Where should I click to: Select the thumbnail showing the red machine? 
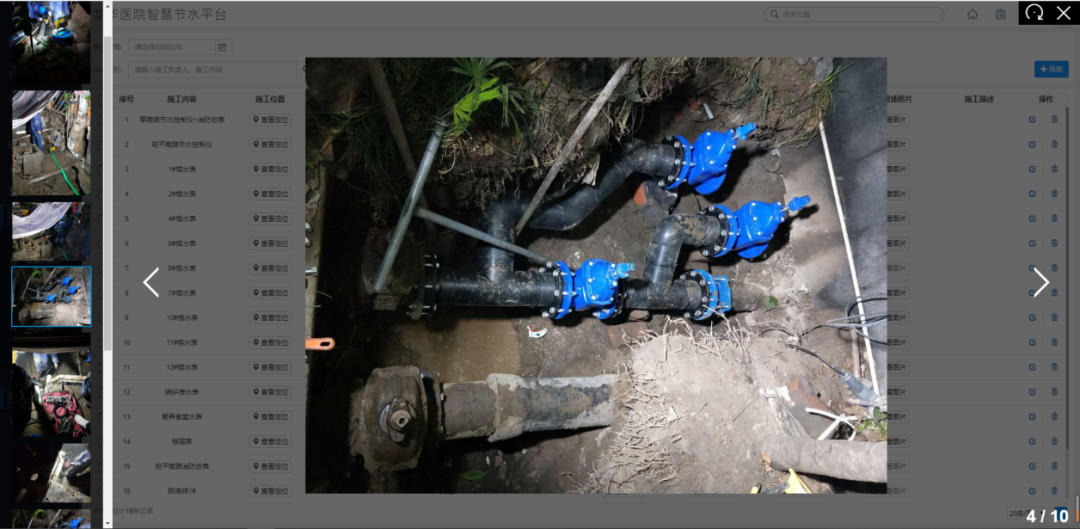click(x=51, y=393)
